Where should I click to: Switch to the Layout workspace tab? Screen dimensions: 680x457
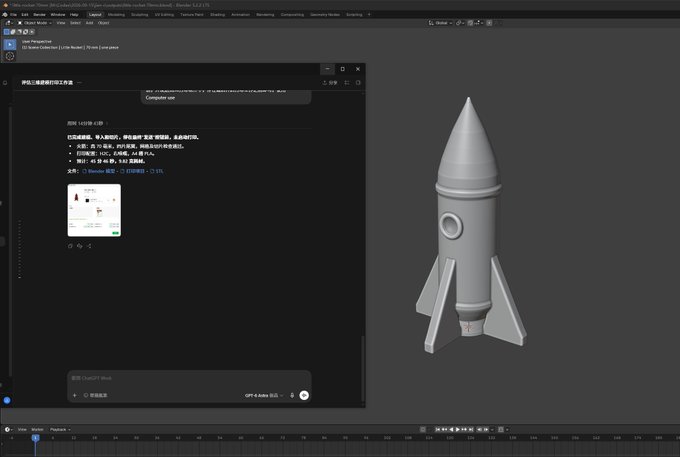[95, 14]
